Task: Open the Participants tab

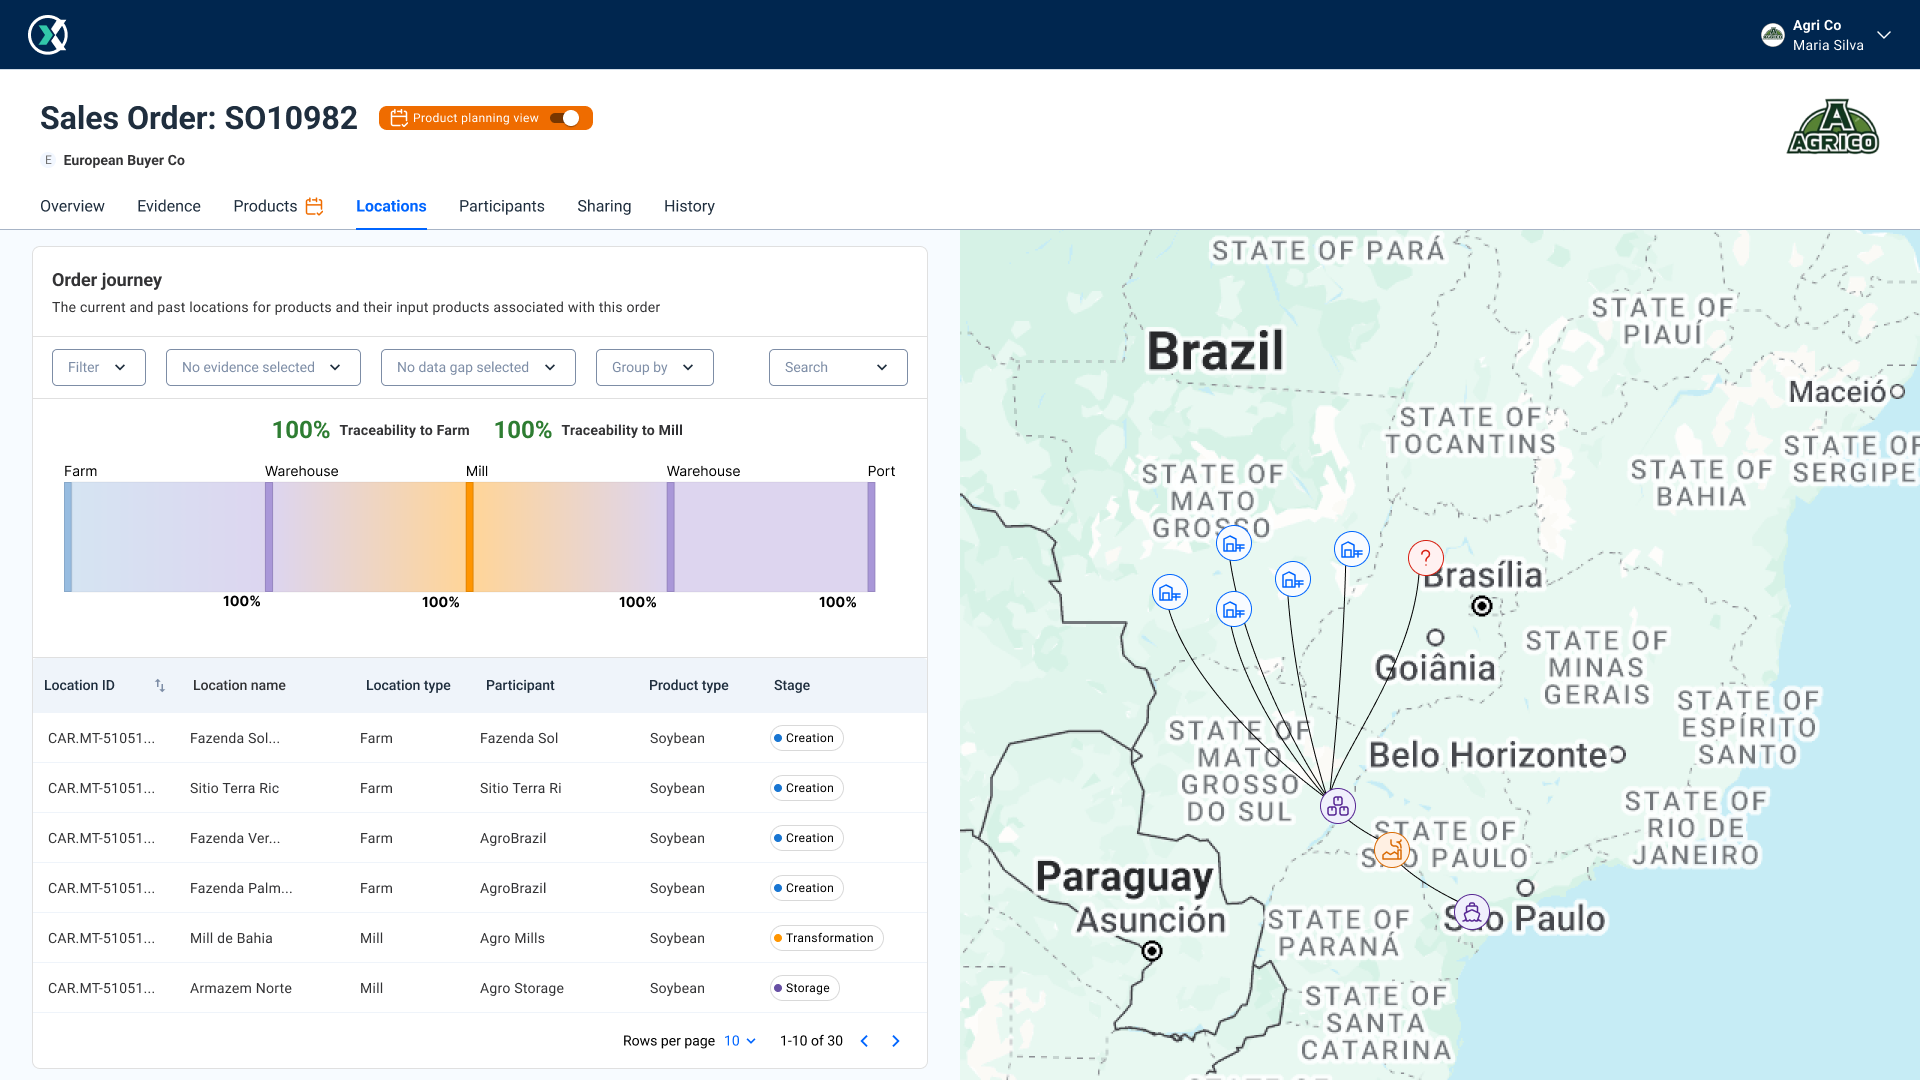Action: [x=502, y=206]
